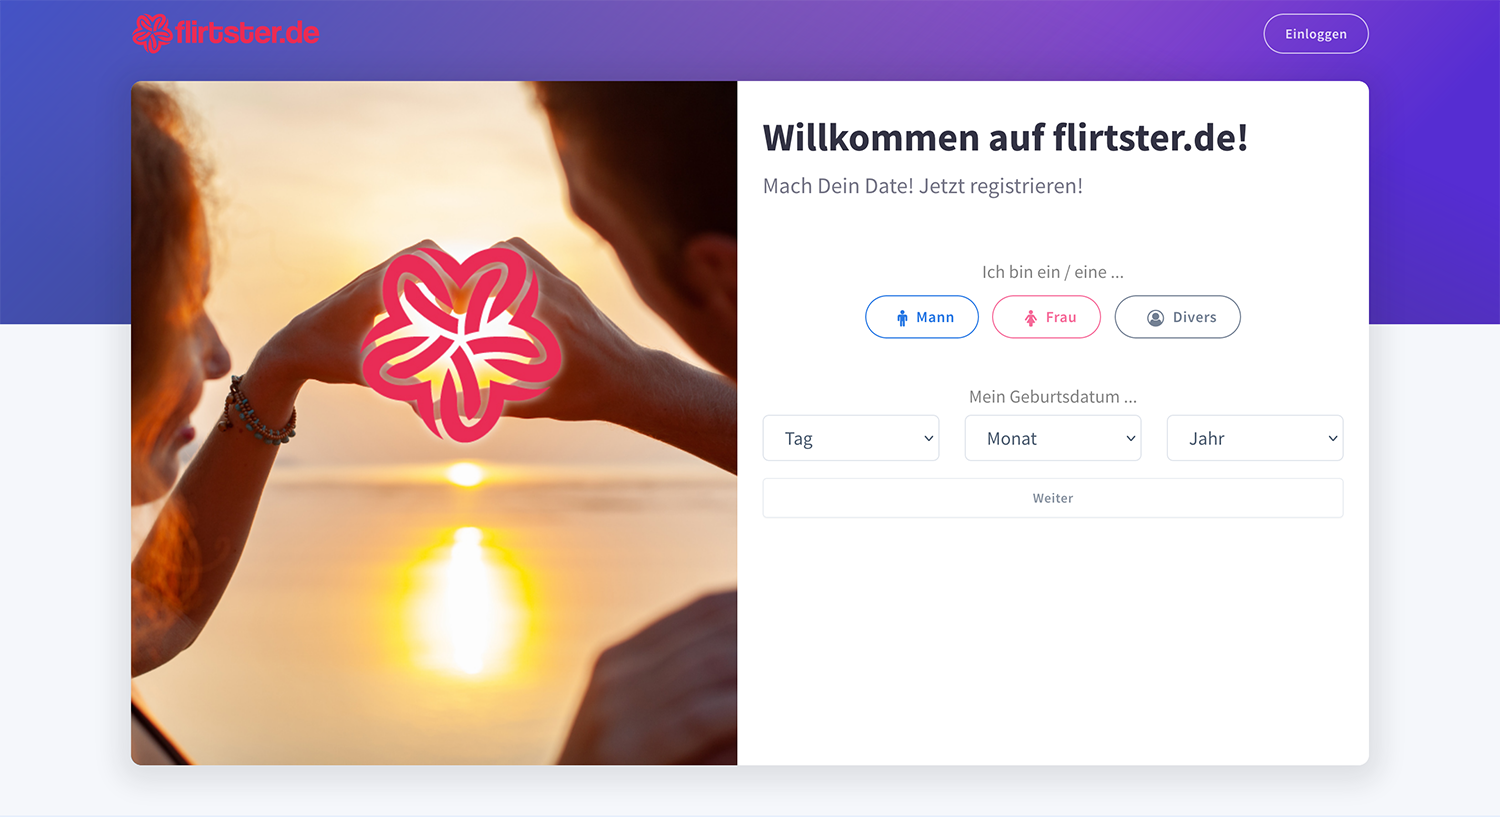This screenshot has height=820, width=1500.
Task: Click the chevron arrow of Tag field
Action: (928, 439)
